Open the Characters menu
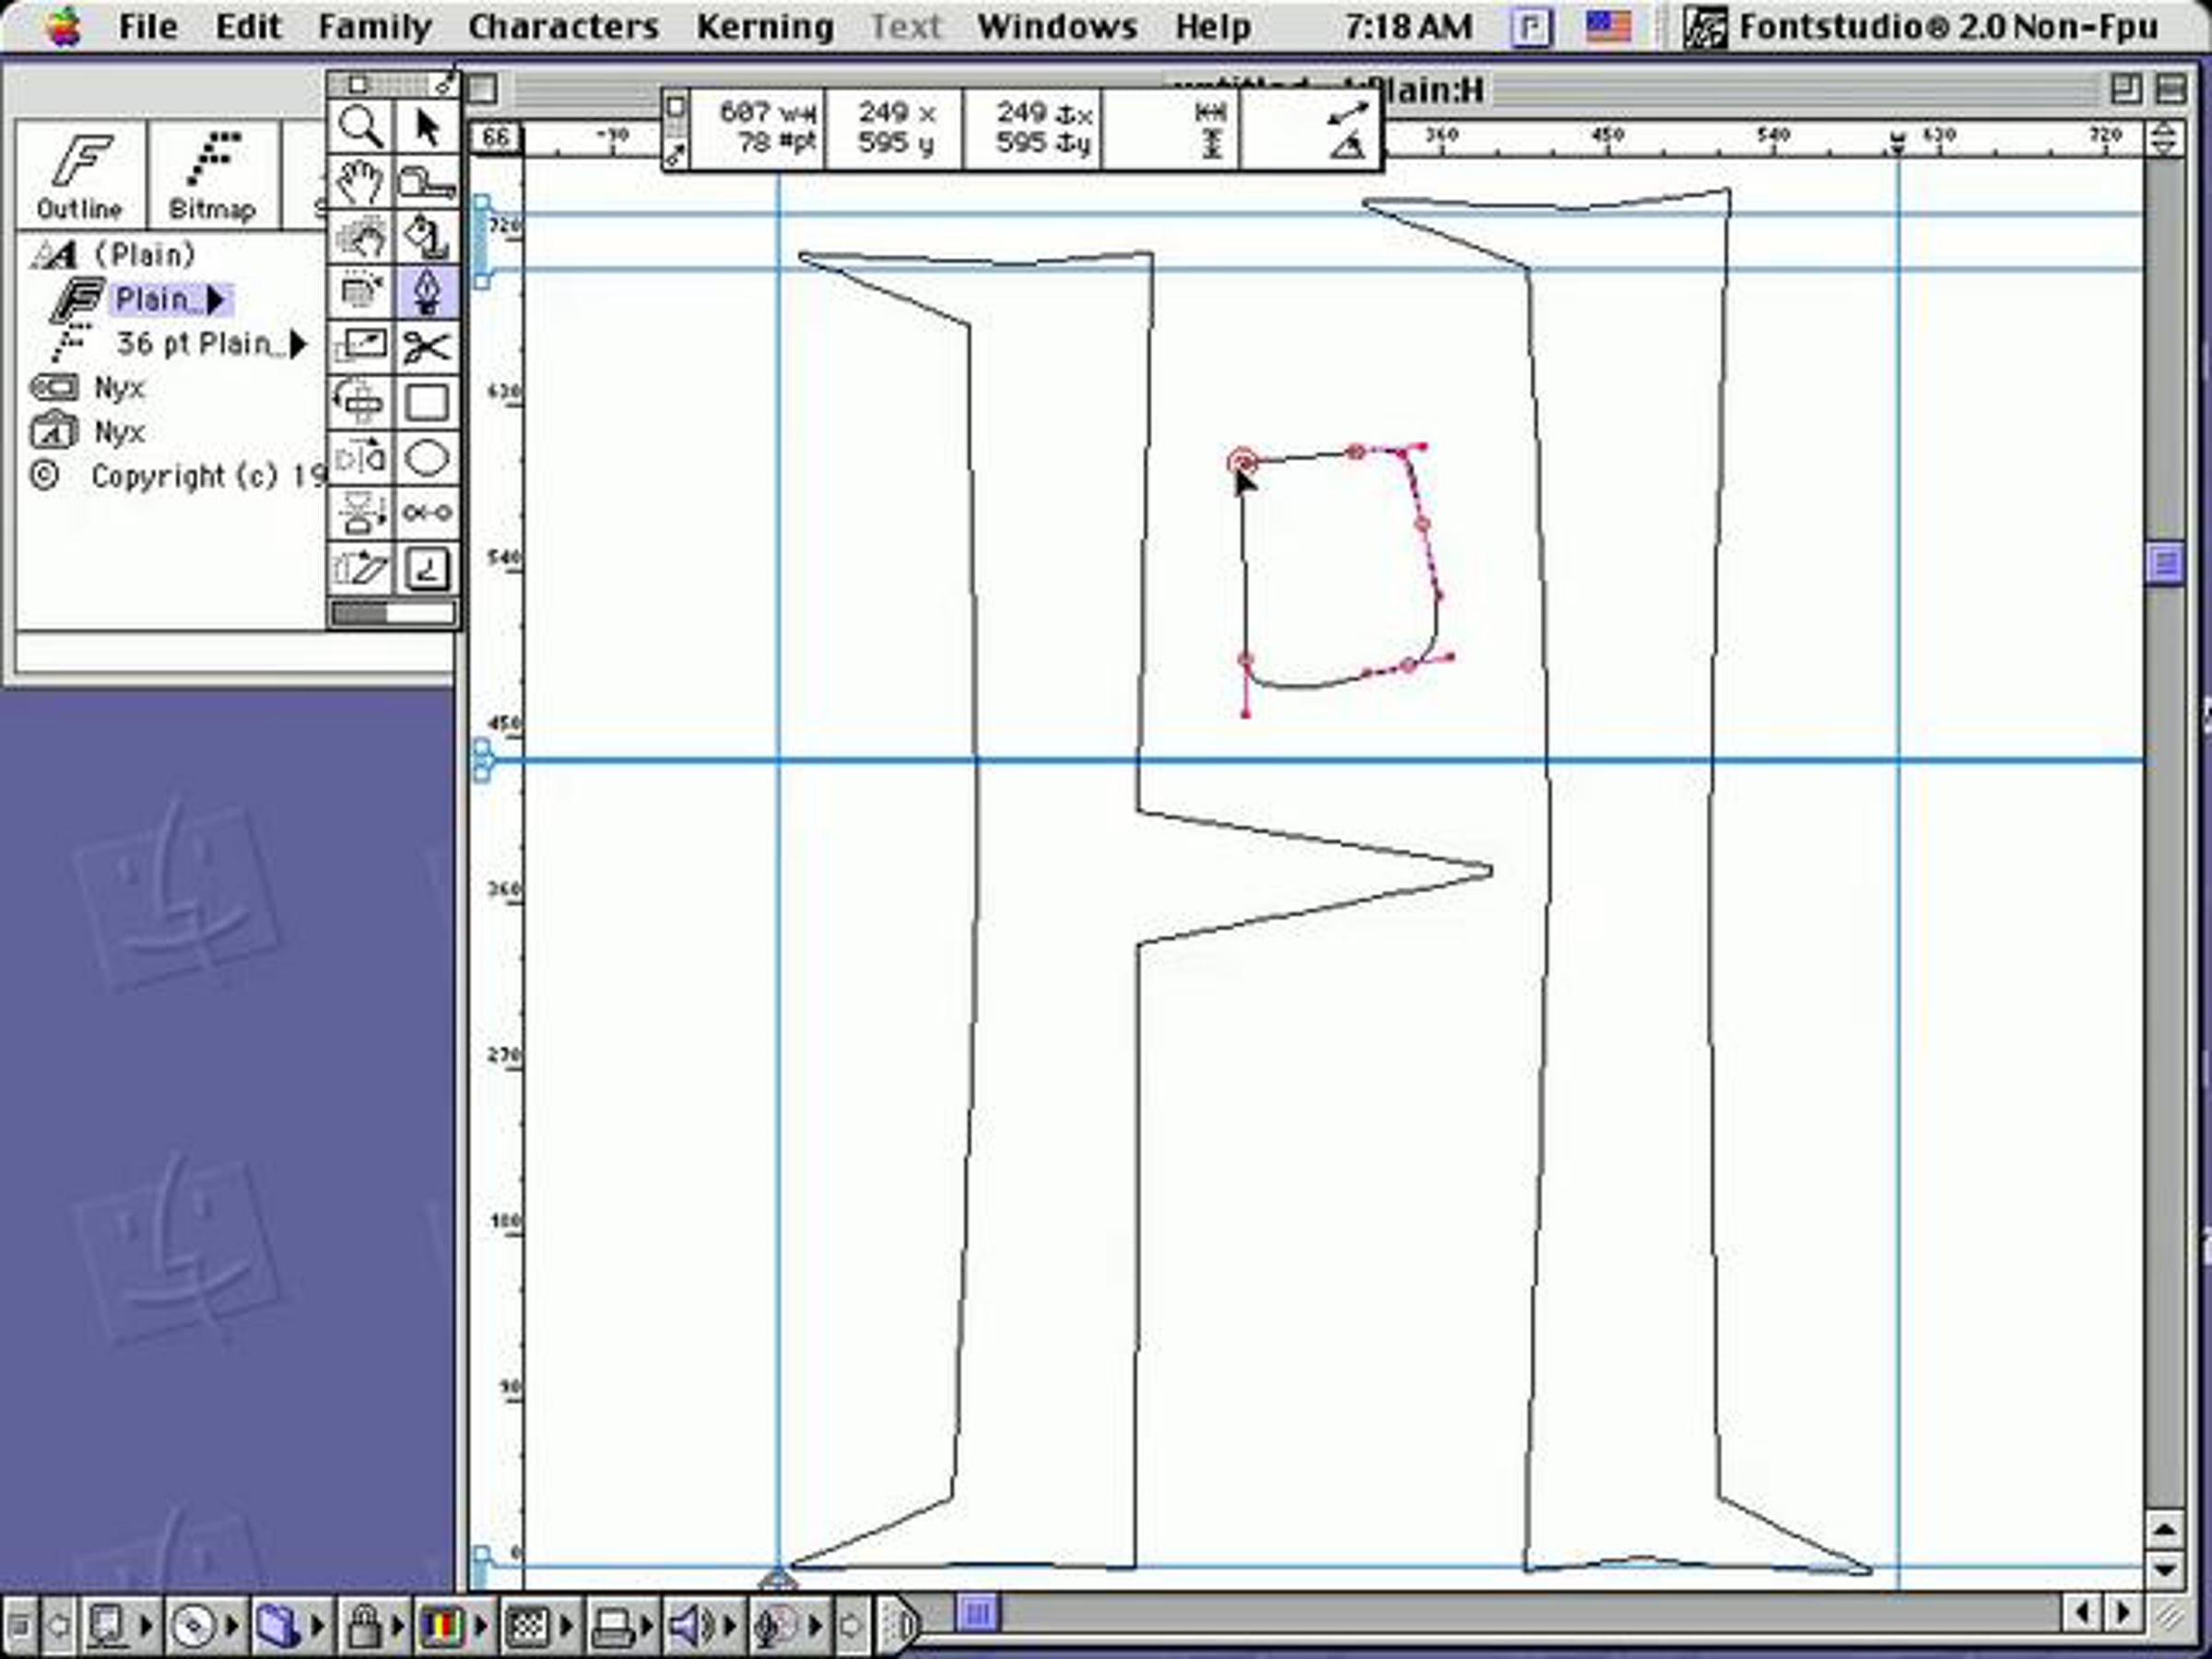This screenshot has width=2212, height=1659. click(x=563, y=27)
